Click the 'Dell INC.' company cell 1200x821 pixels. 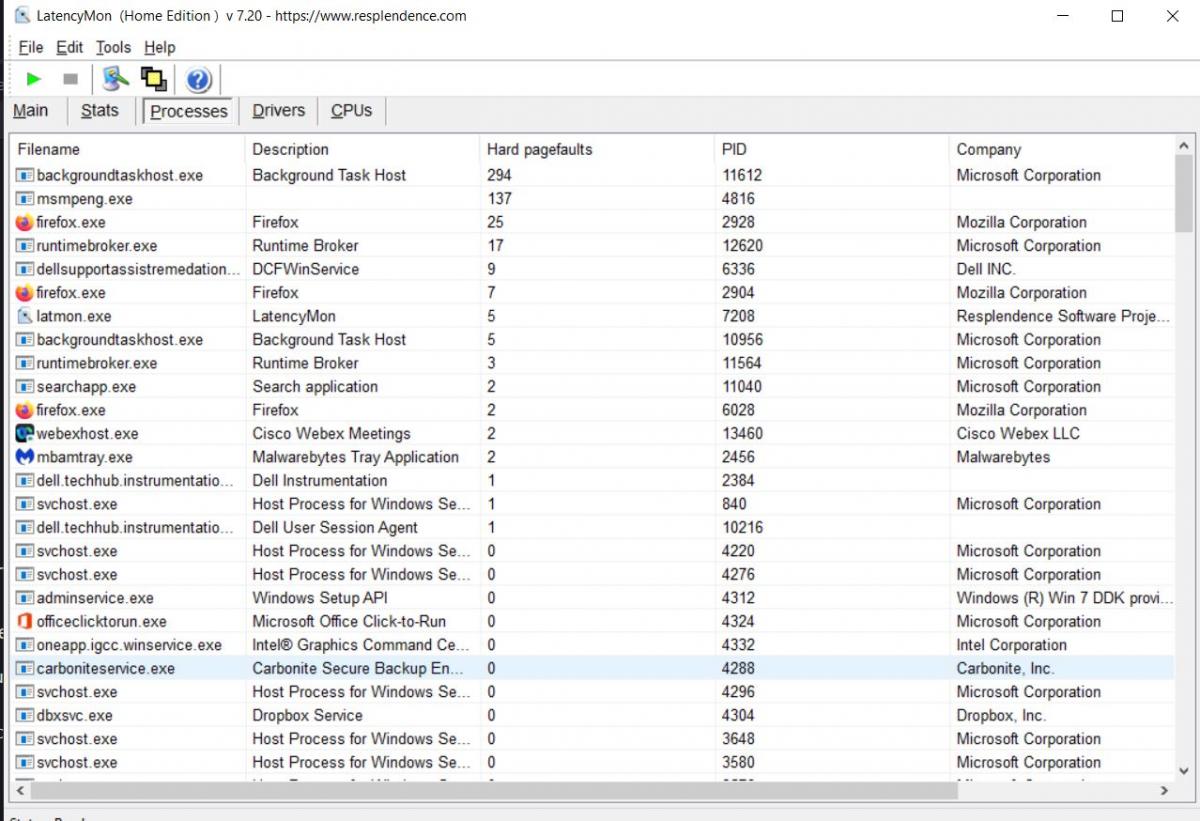(x=986, y=269)
